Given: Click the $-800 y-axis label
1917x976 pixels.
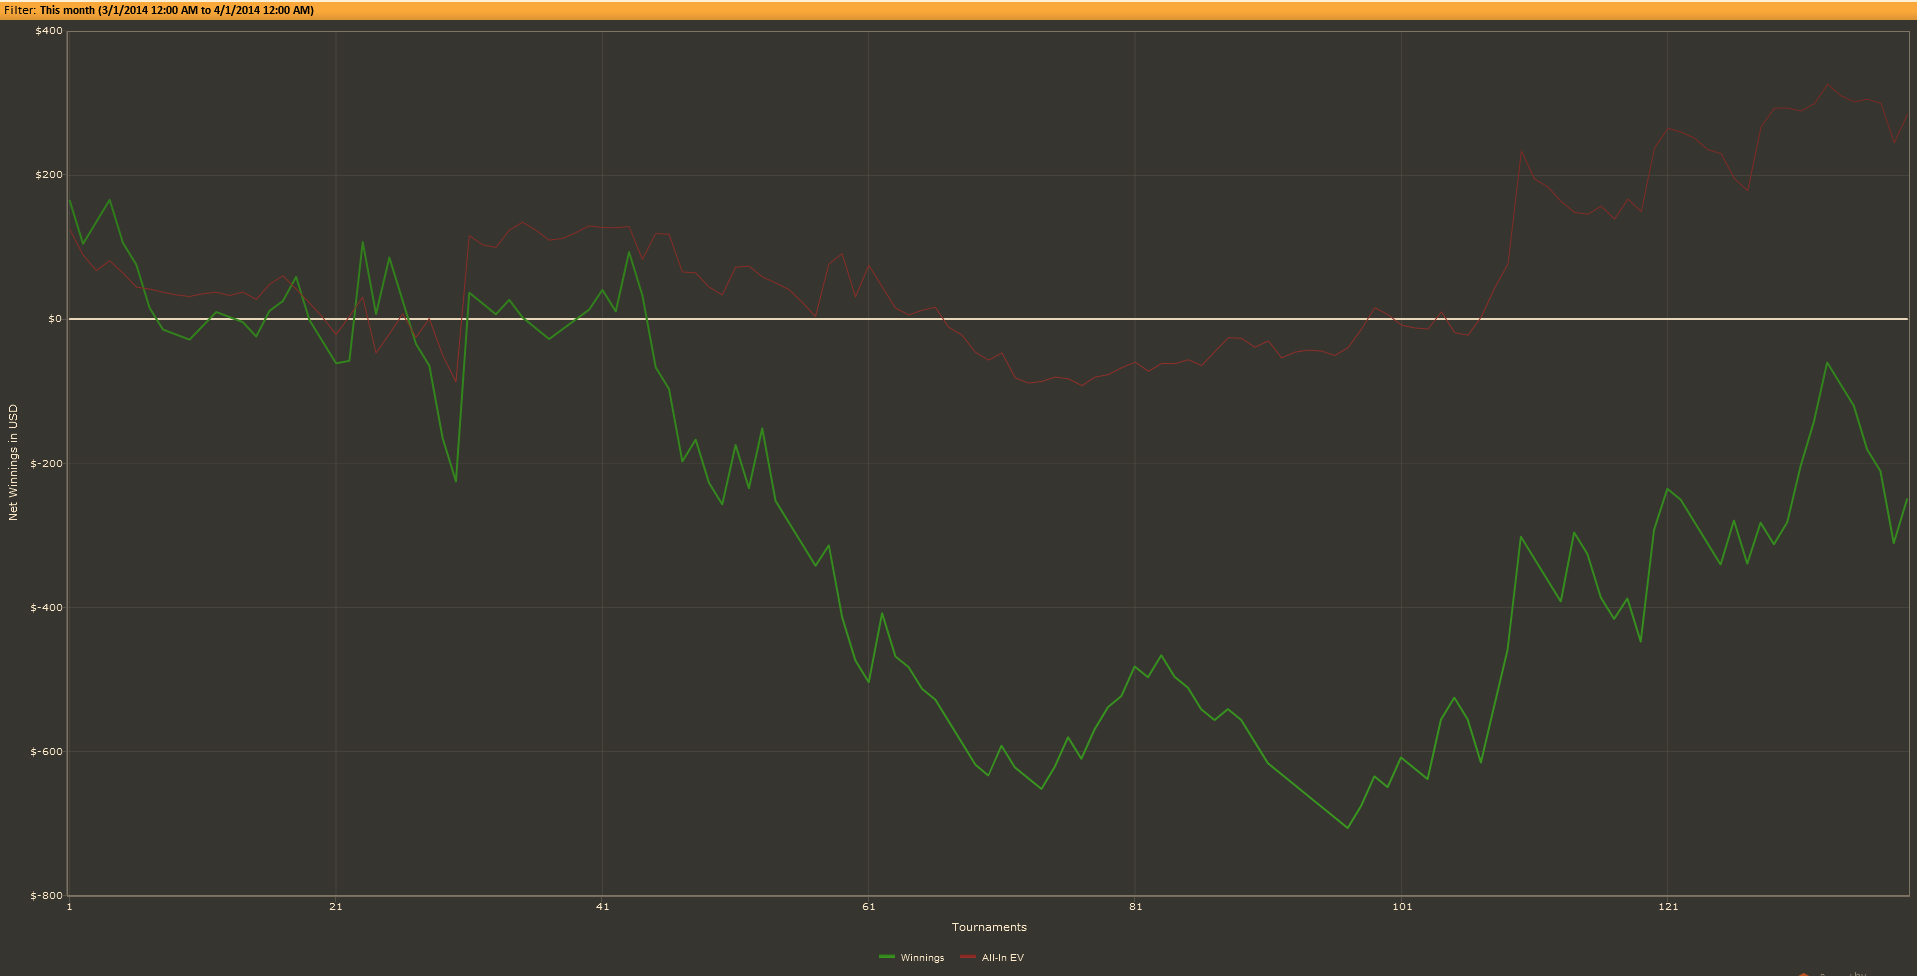Looking at the screenshot, I should coord(47,896).
